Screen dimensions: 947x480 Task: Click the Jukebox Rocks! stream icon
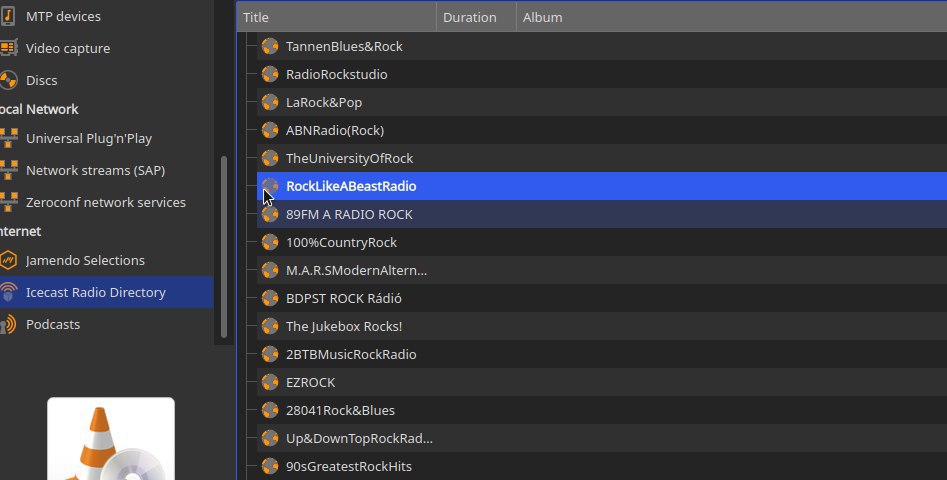tap(270, 326)
